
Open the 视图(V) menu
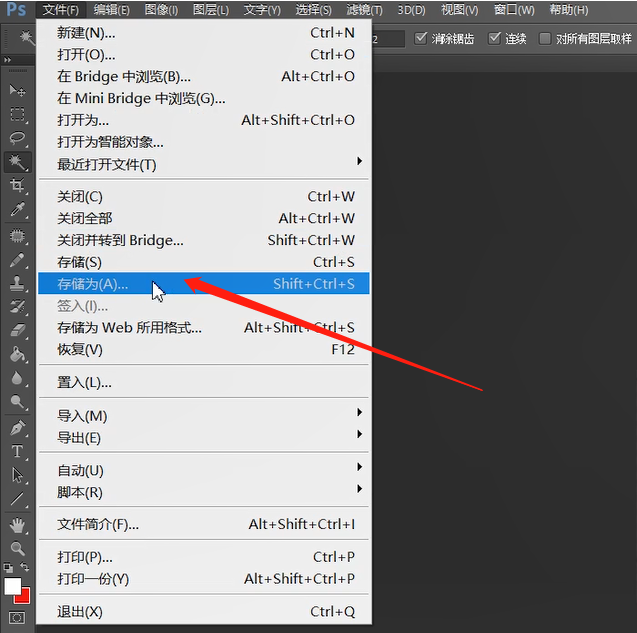[459, 9]
